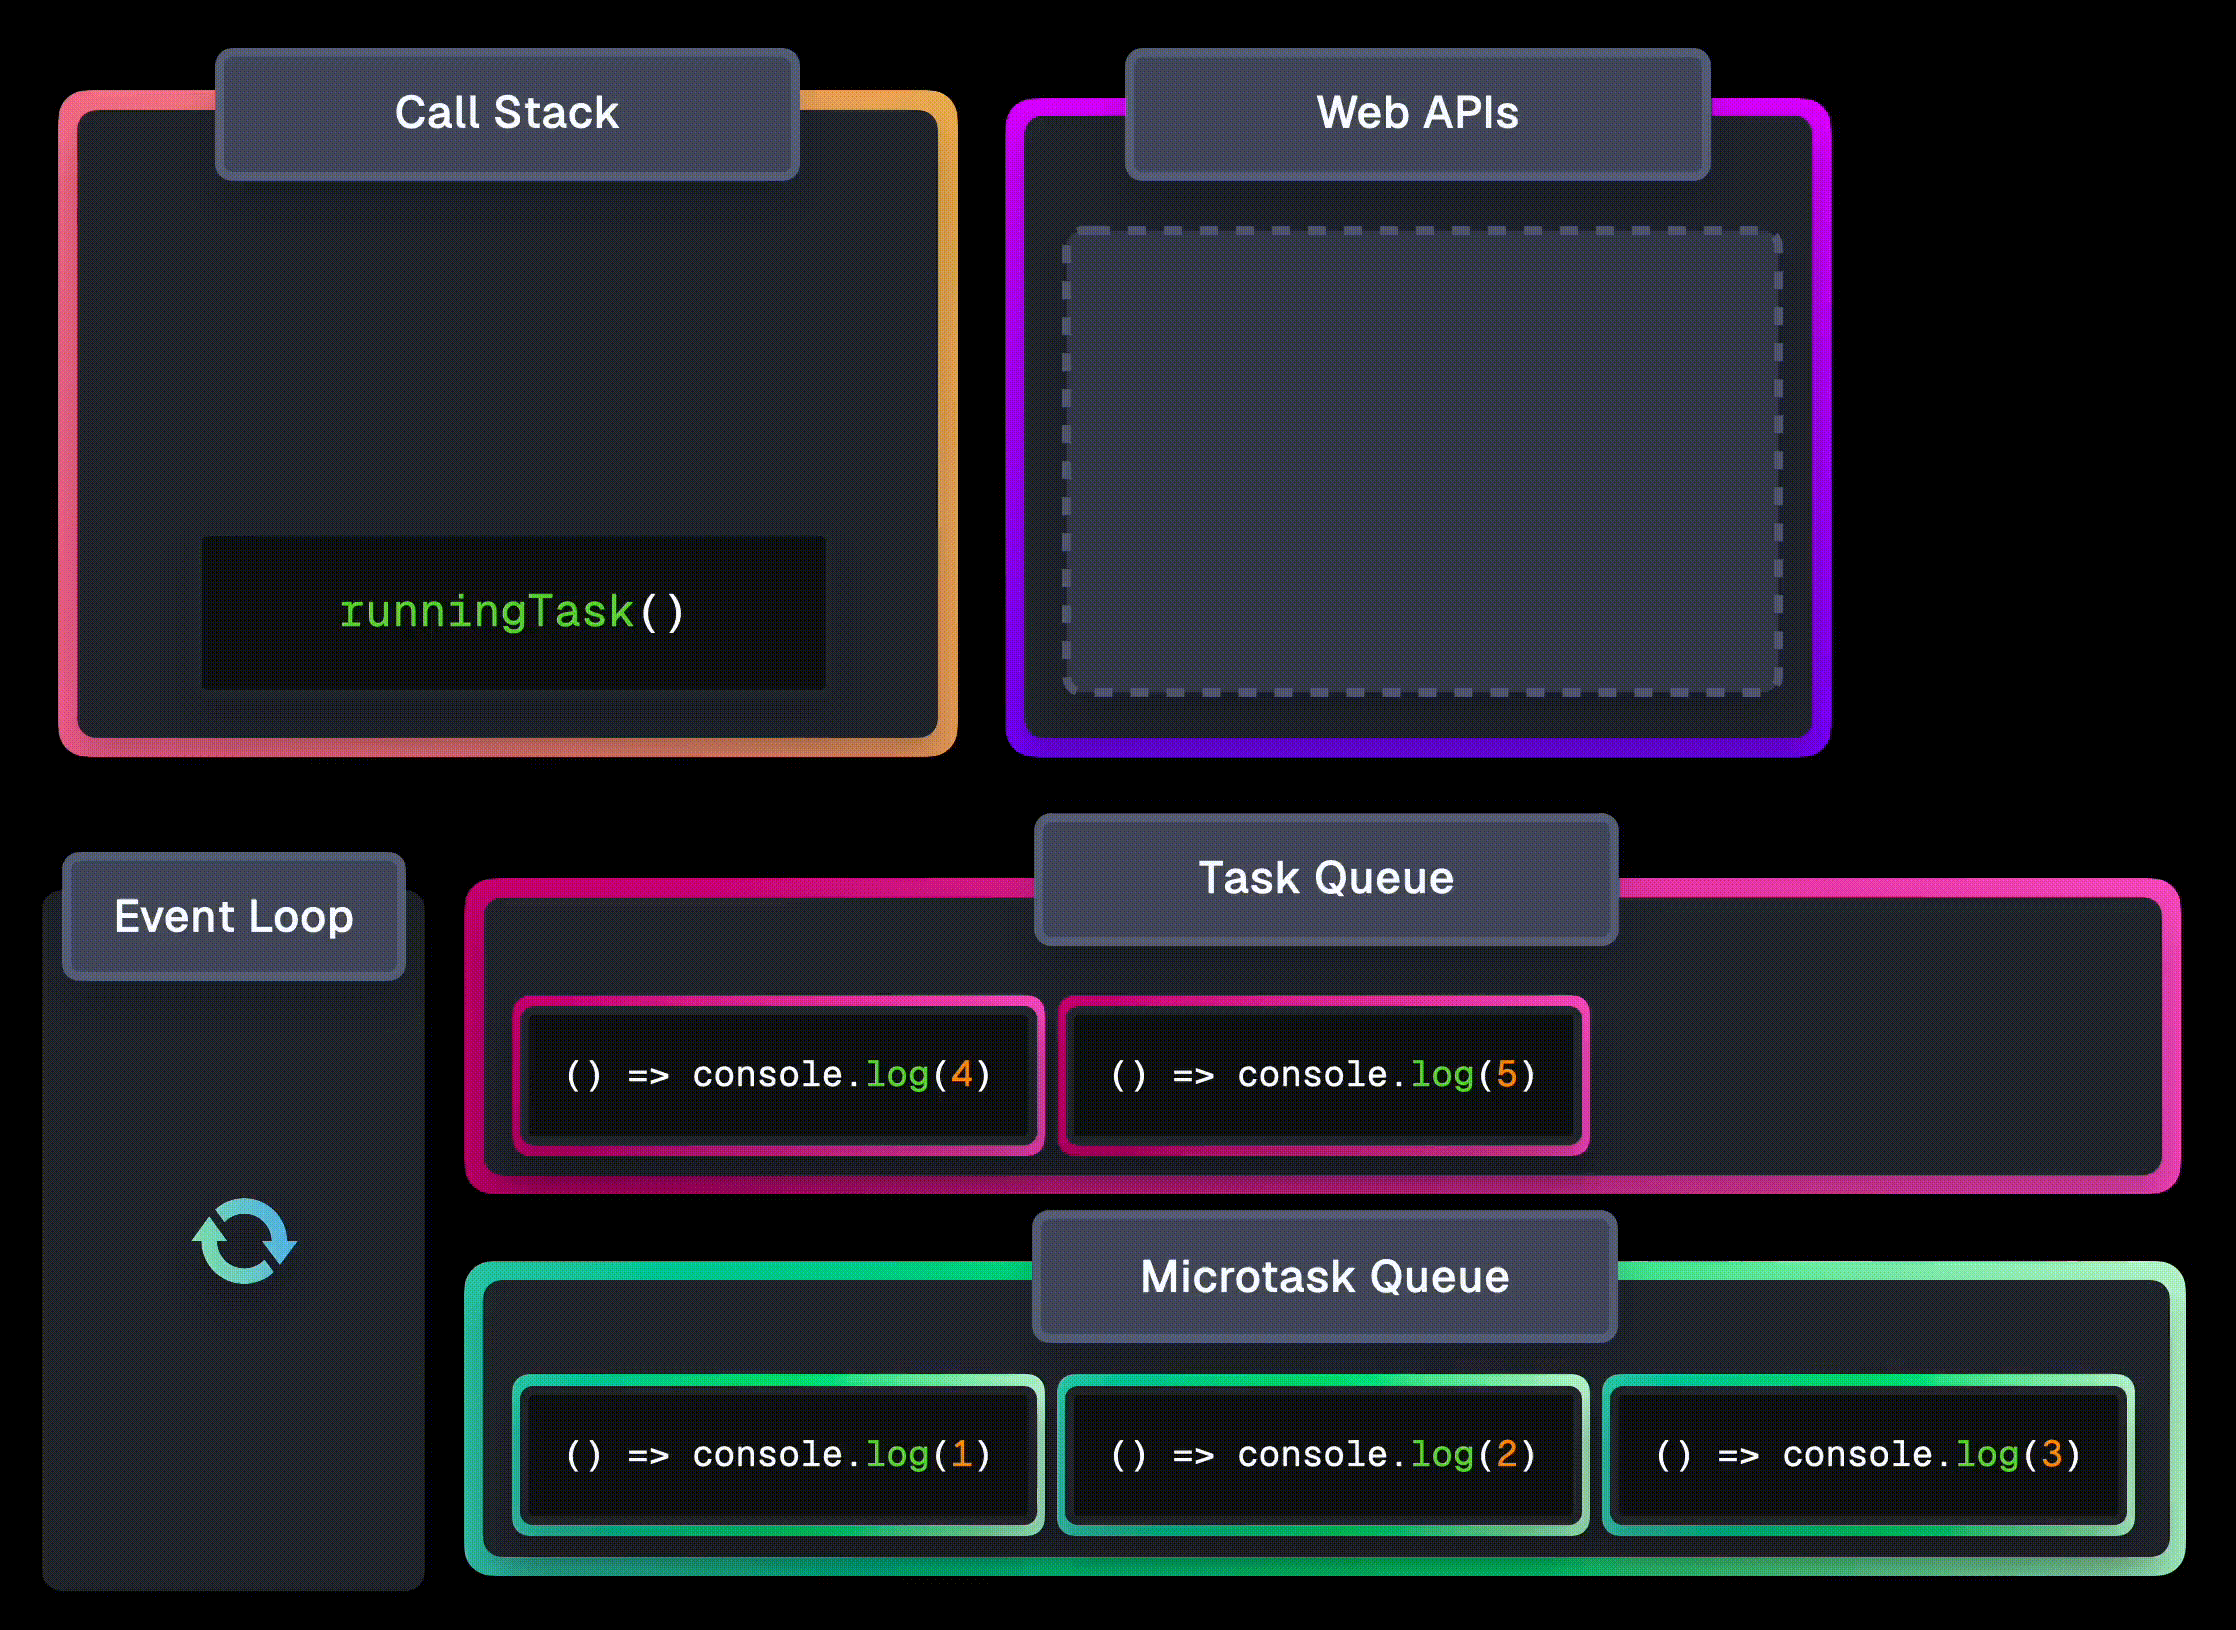Click runningTask() in the call stack
The height and width of the screenshot is (1630, 2236).
click(x=513, y=612)
